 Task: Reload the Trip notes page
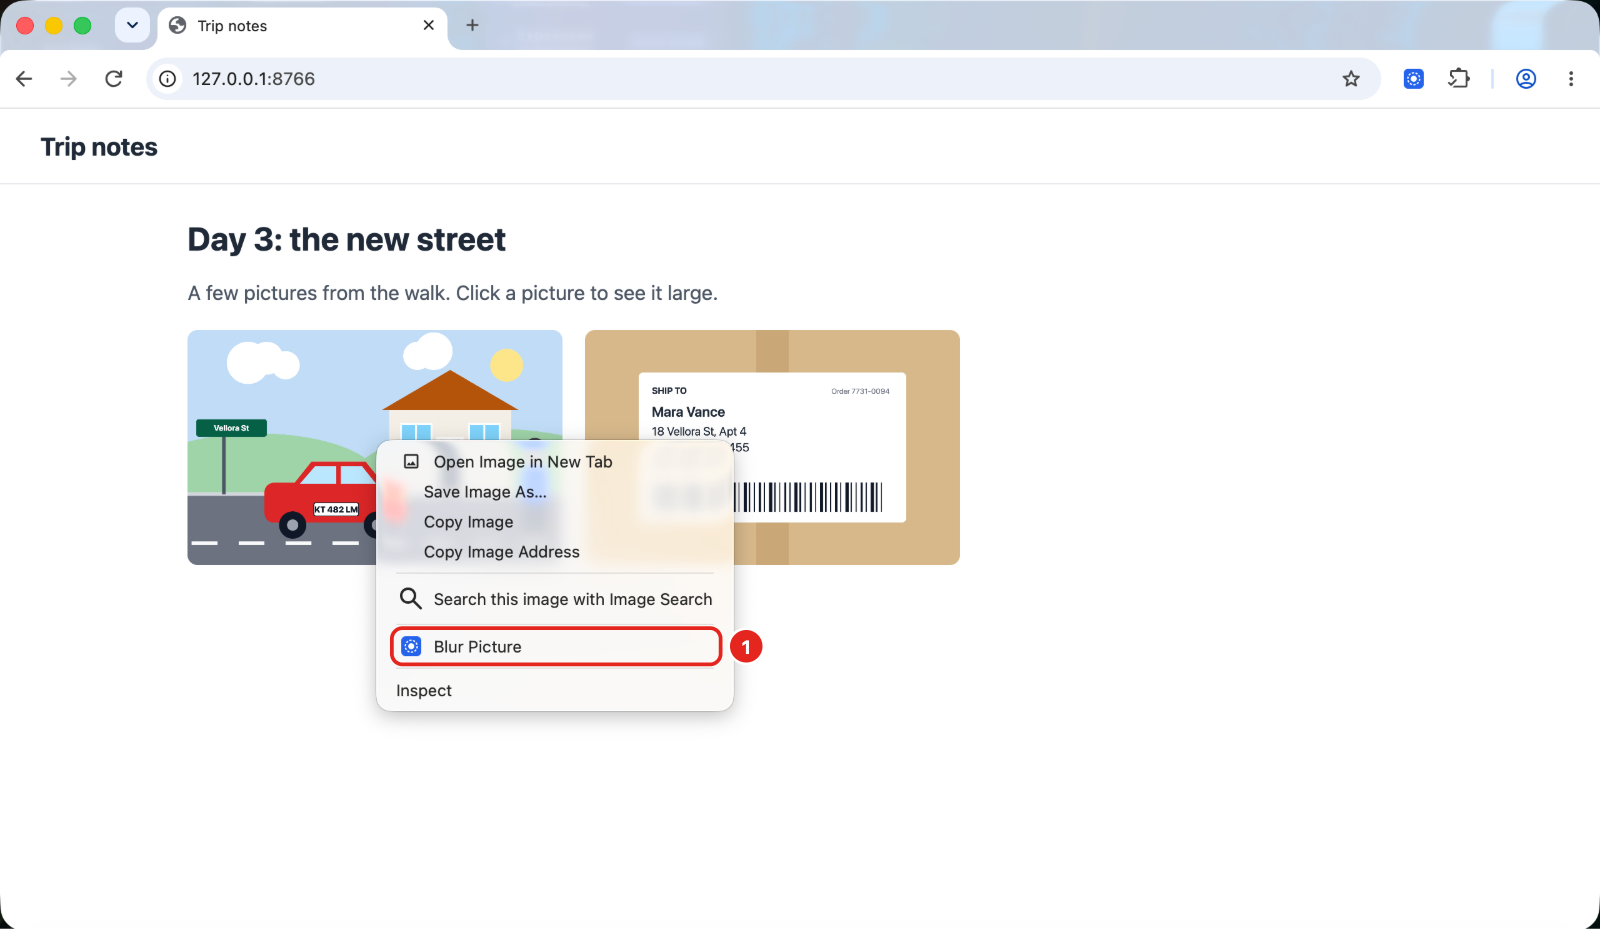[x=114, y=79]
